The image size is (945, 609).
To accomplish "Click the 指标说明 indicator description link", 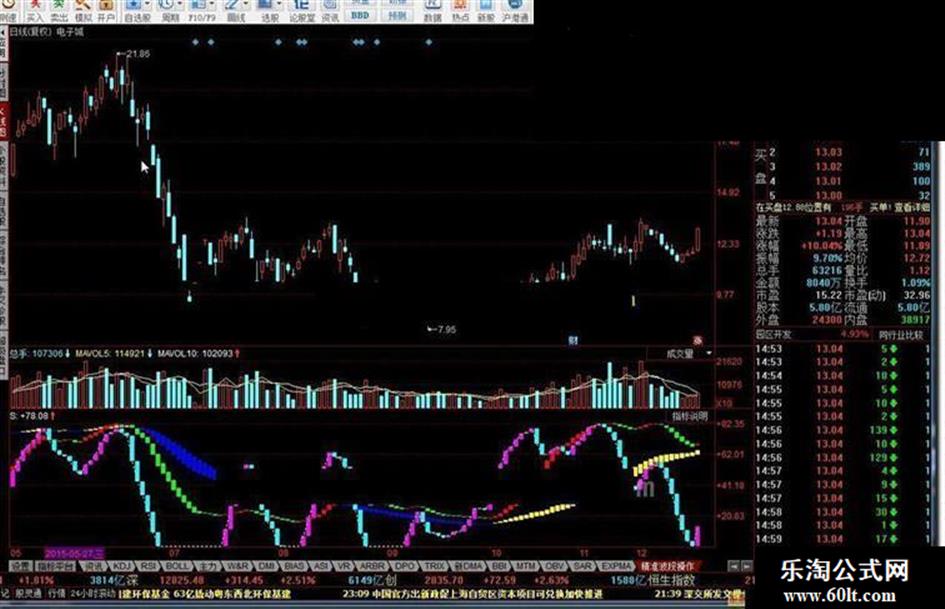I will 690,416.
